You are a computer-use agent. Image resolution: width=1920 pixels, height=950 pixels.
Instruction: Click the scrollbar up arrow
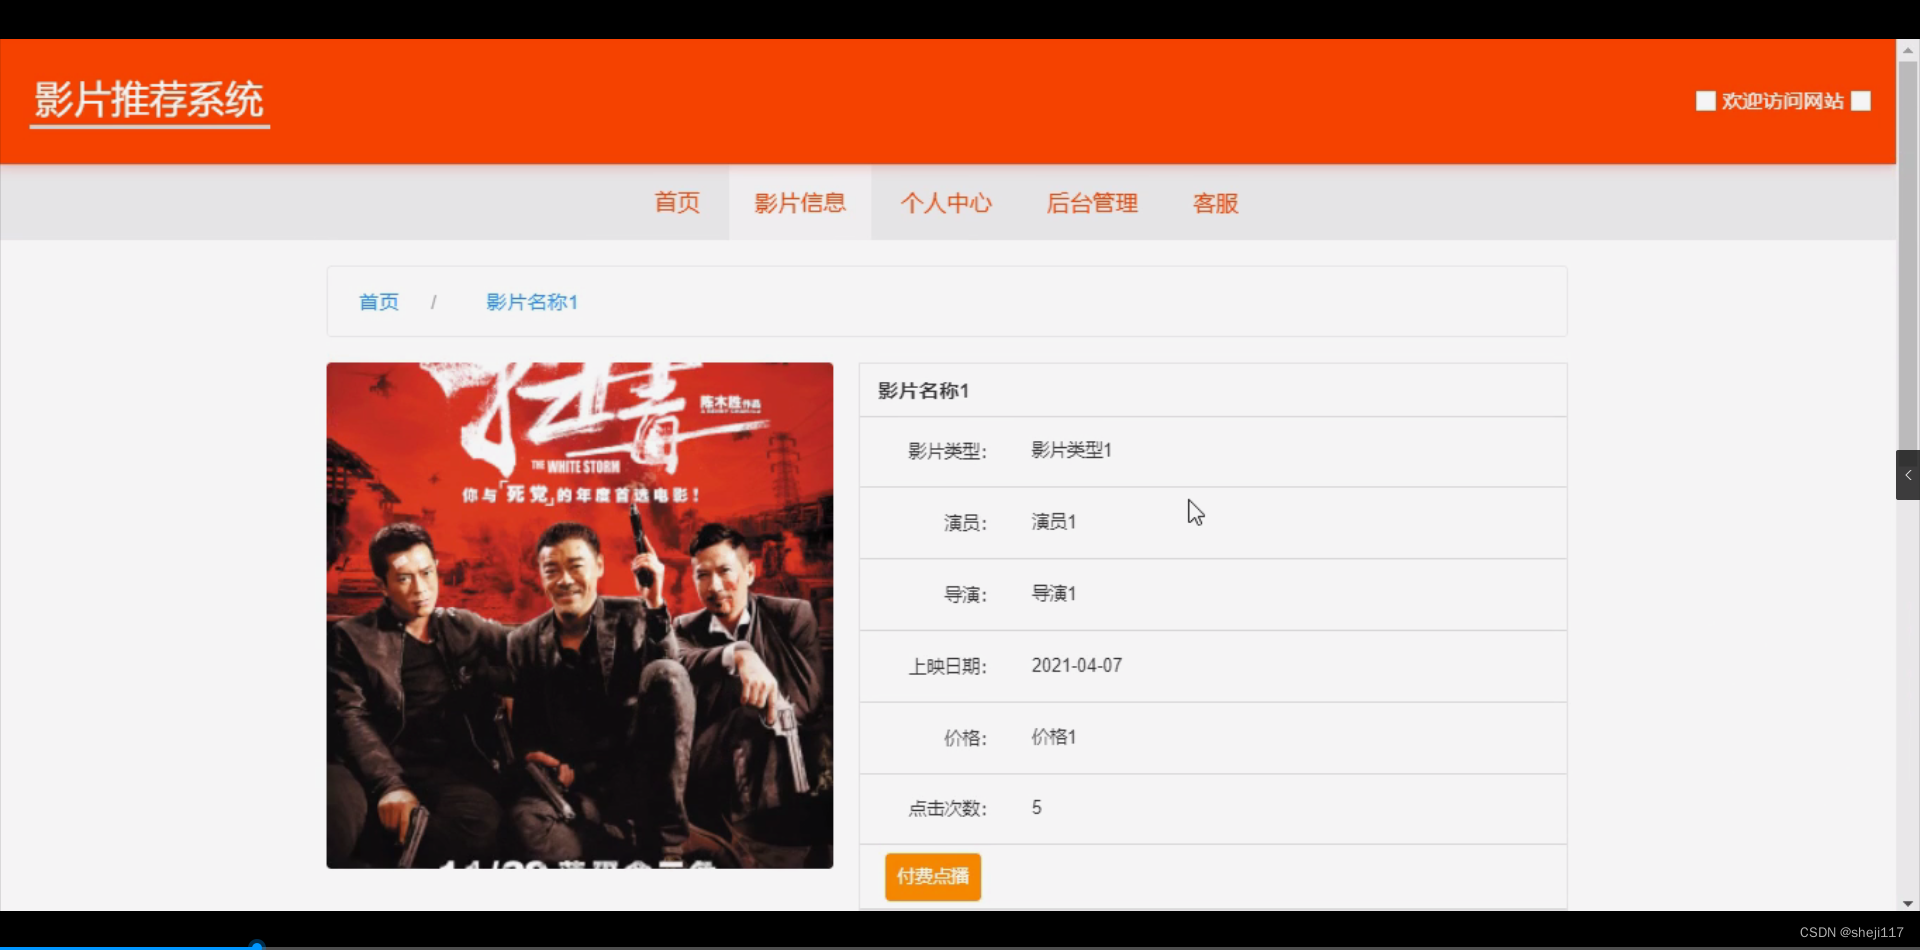(1907, 49)
